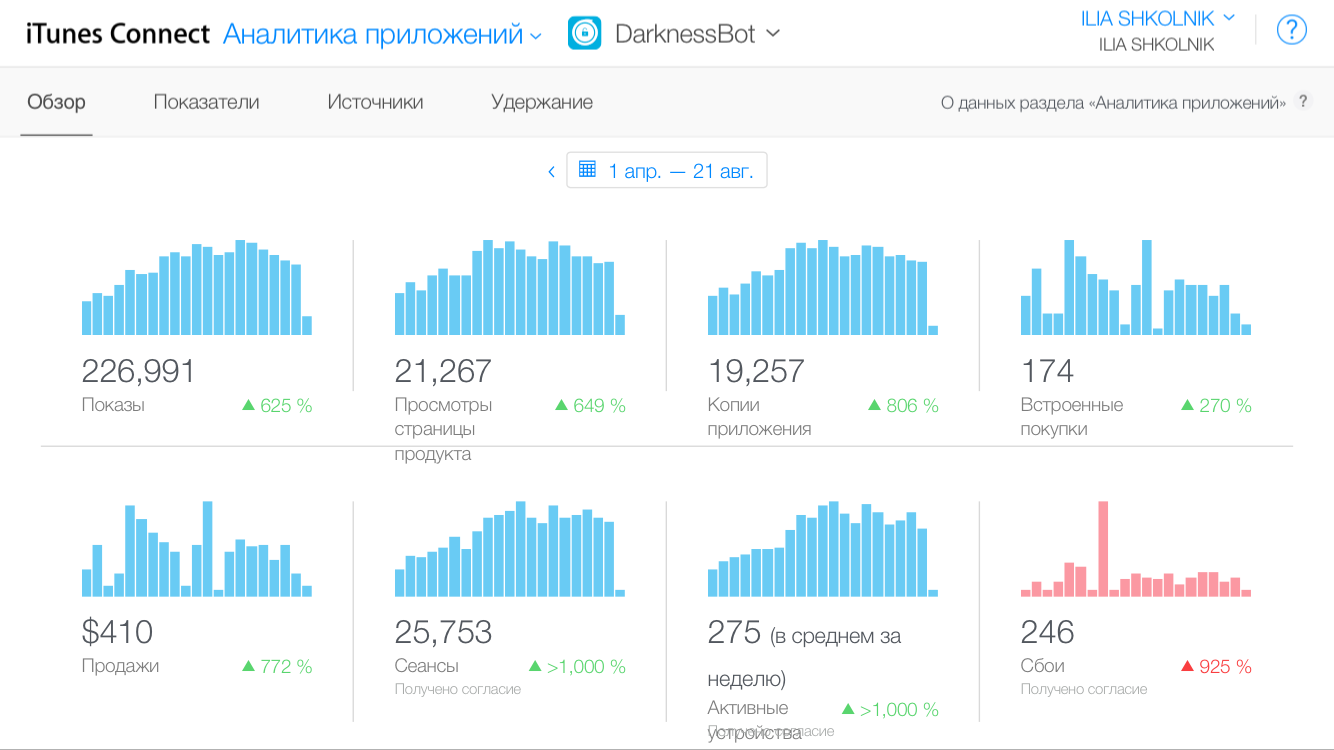Click the Встроенные покупки 174 value
1334x750 pixels.
click(x=1047, y=371)
